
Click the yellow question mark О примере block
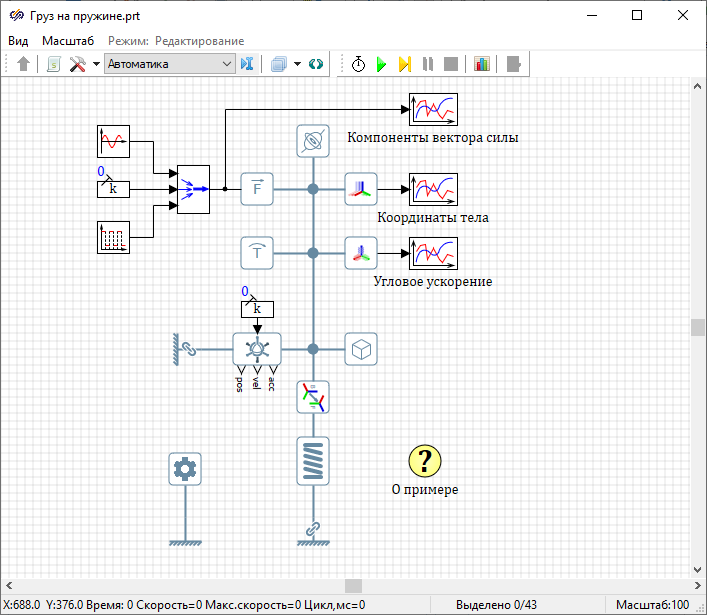coord(425,461)
